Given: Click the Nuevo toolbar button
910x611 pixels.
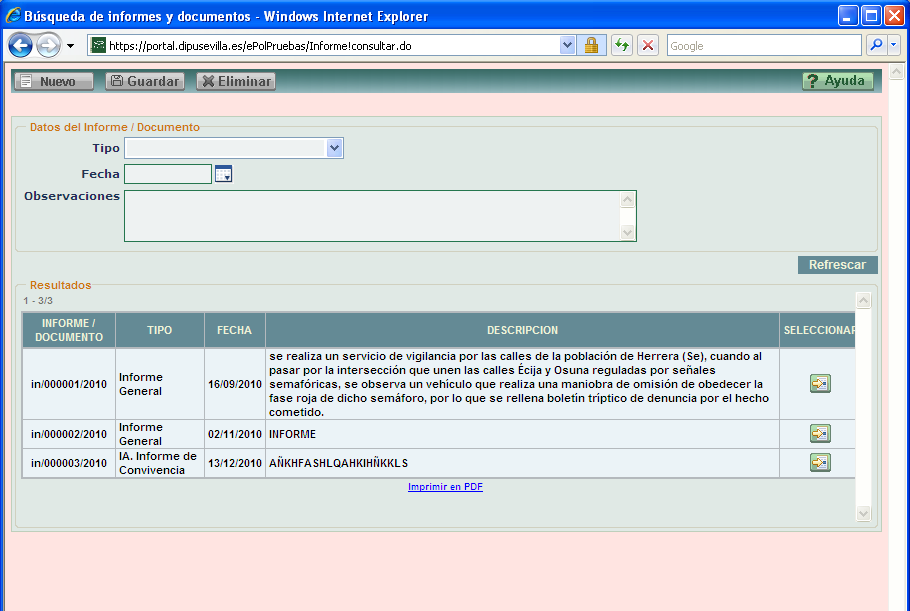Looking at the screenshot, I should (53, 81).
